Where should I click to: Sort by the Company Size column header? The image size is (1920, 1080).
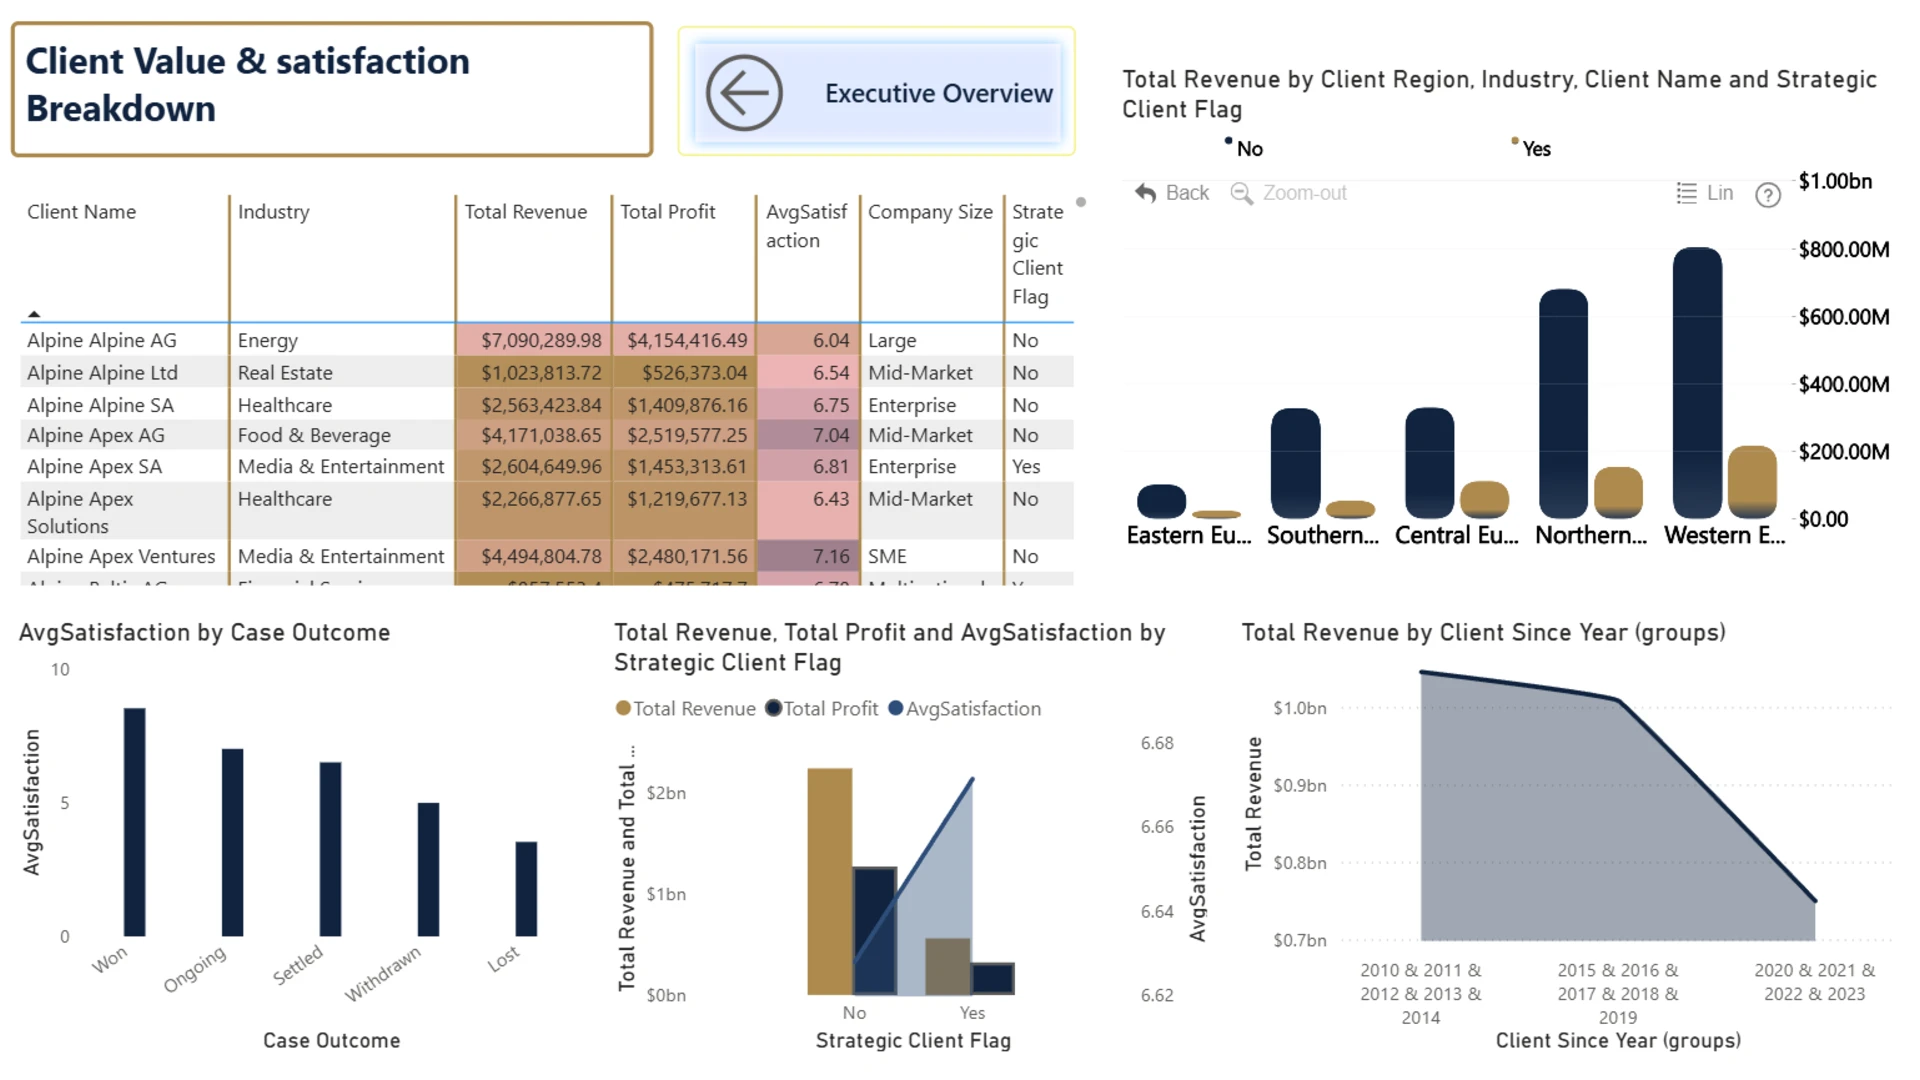(x=930, y=212)
